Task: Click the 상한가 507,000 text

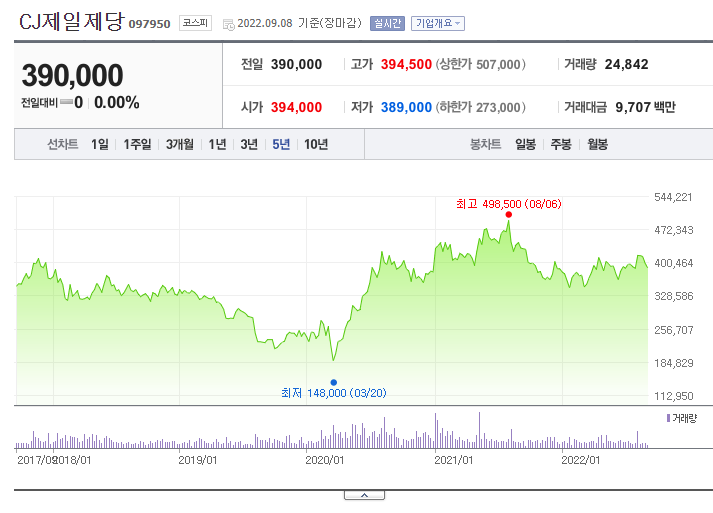Action: tap(481, 64)
